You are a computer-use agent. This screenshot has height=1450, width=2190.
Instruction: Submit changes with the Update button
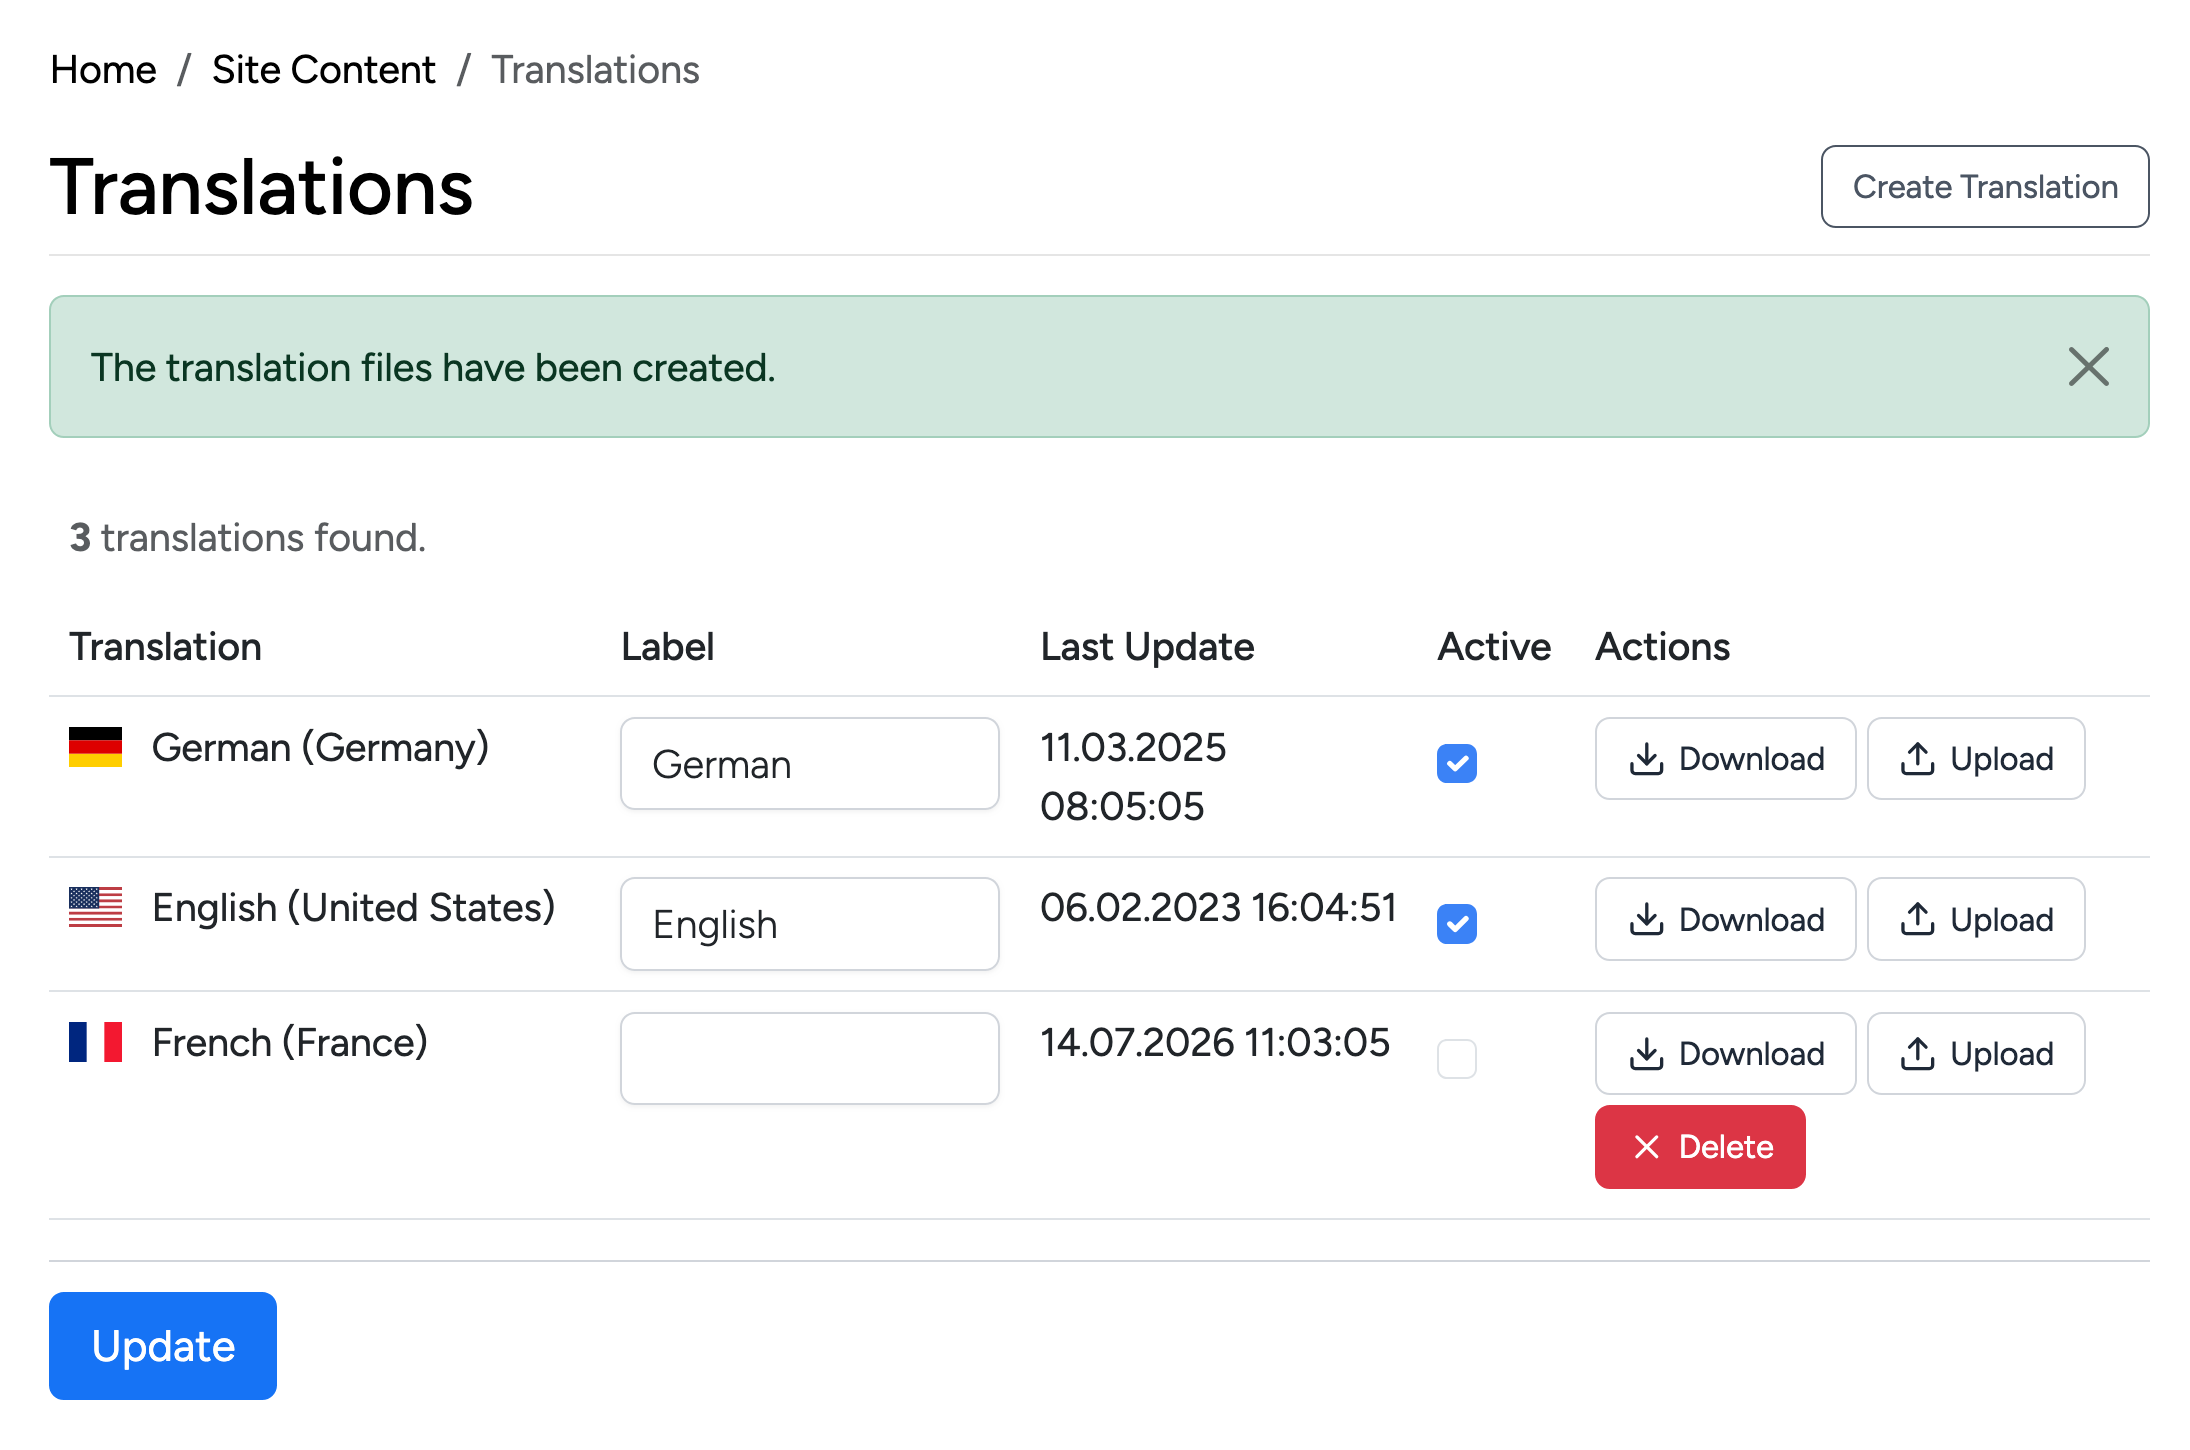[163, 1346]
